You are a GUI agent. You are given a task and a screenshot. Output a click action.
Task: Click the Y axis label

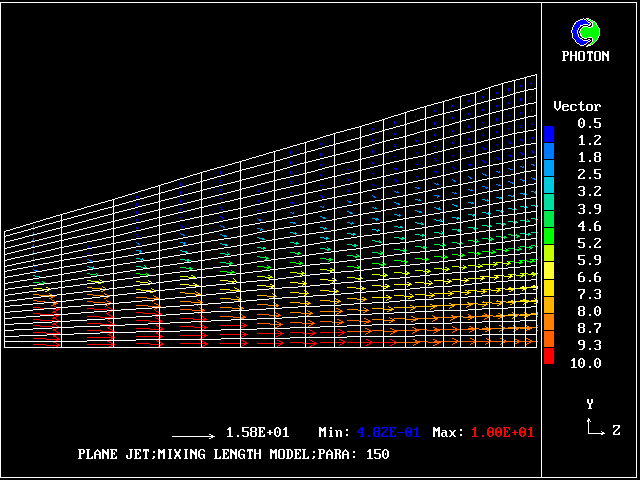click(x=590, y=404)
